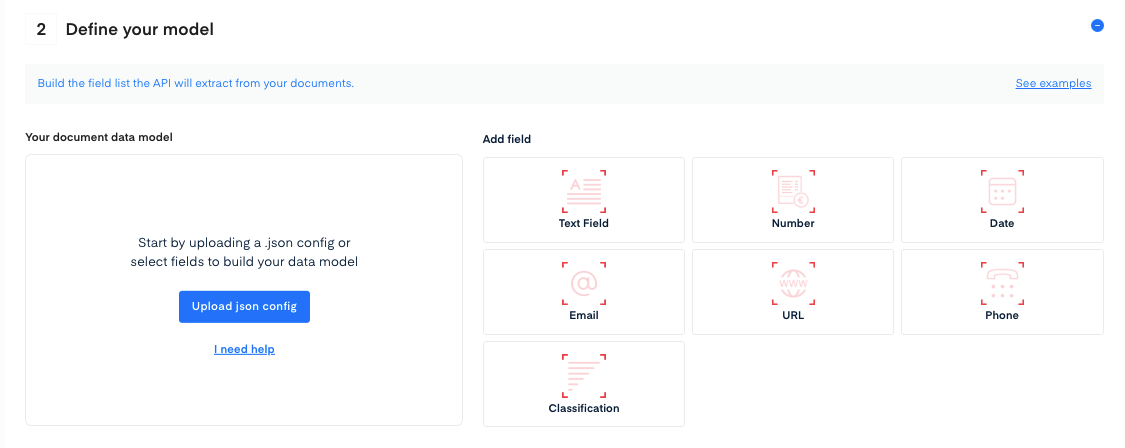Click the Date card label
This screenshot has width=1125, height=448.
pos(1002,223)
